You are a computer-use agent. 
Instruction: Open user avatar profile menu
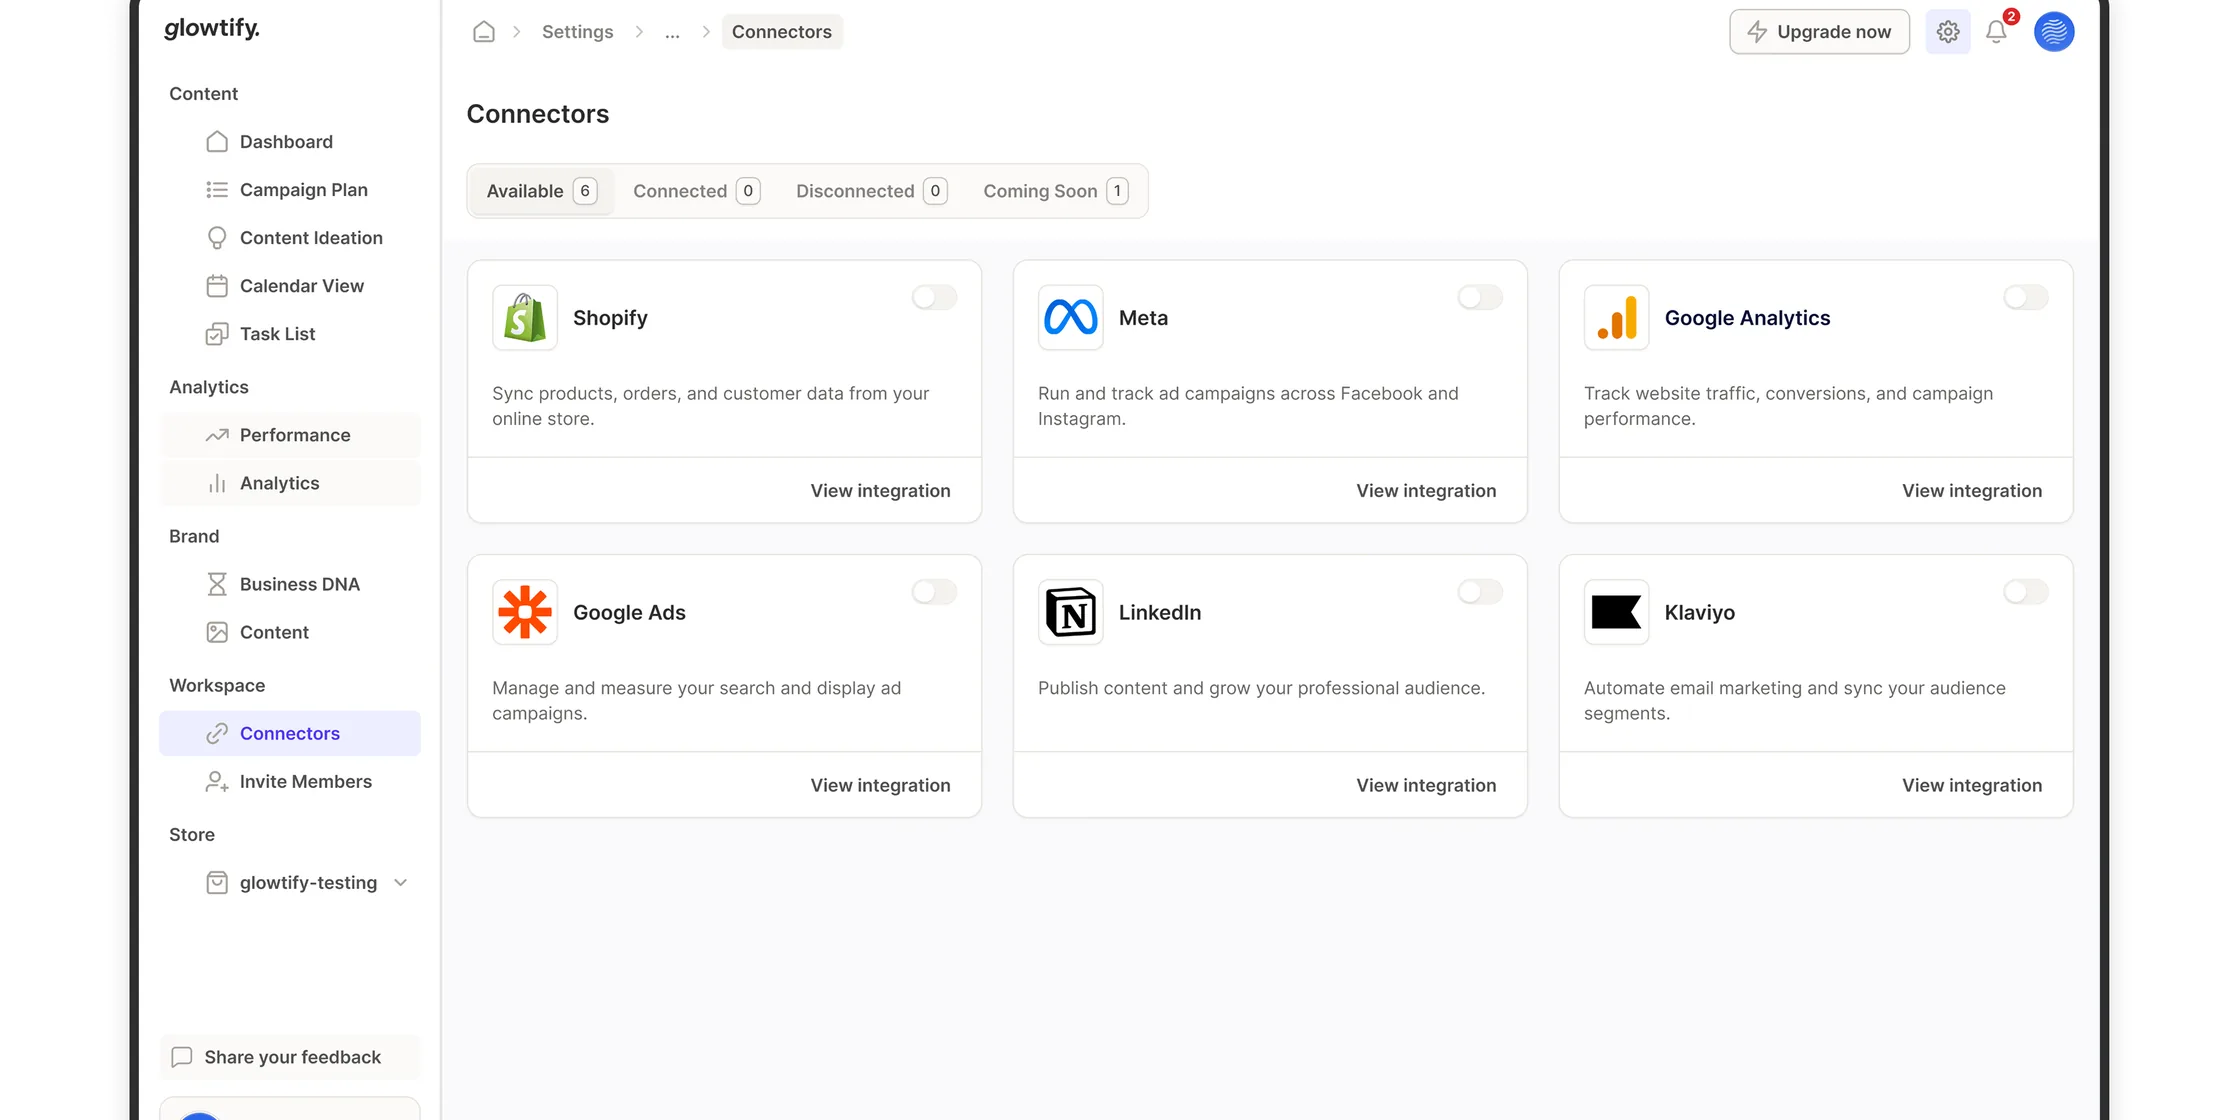2054,32
